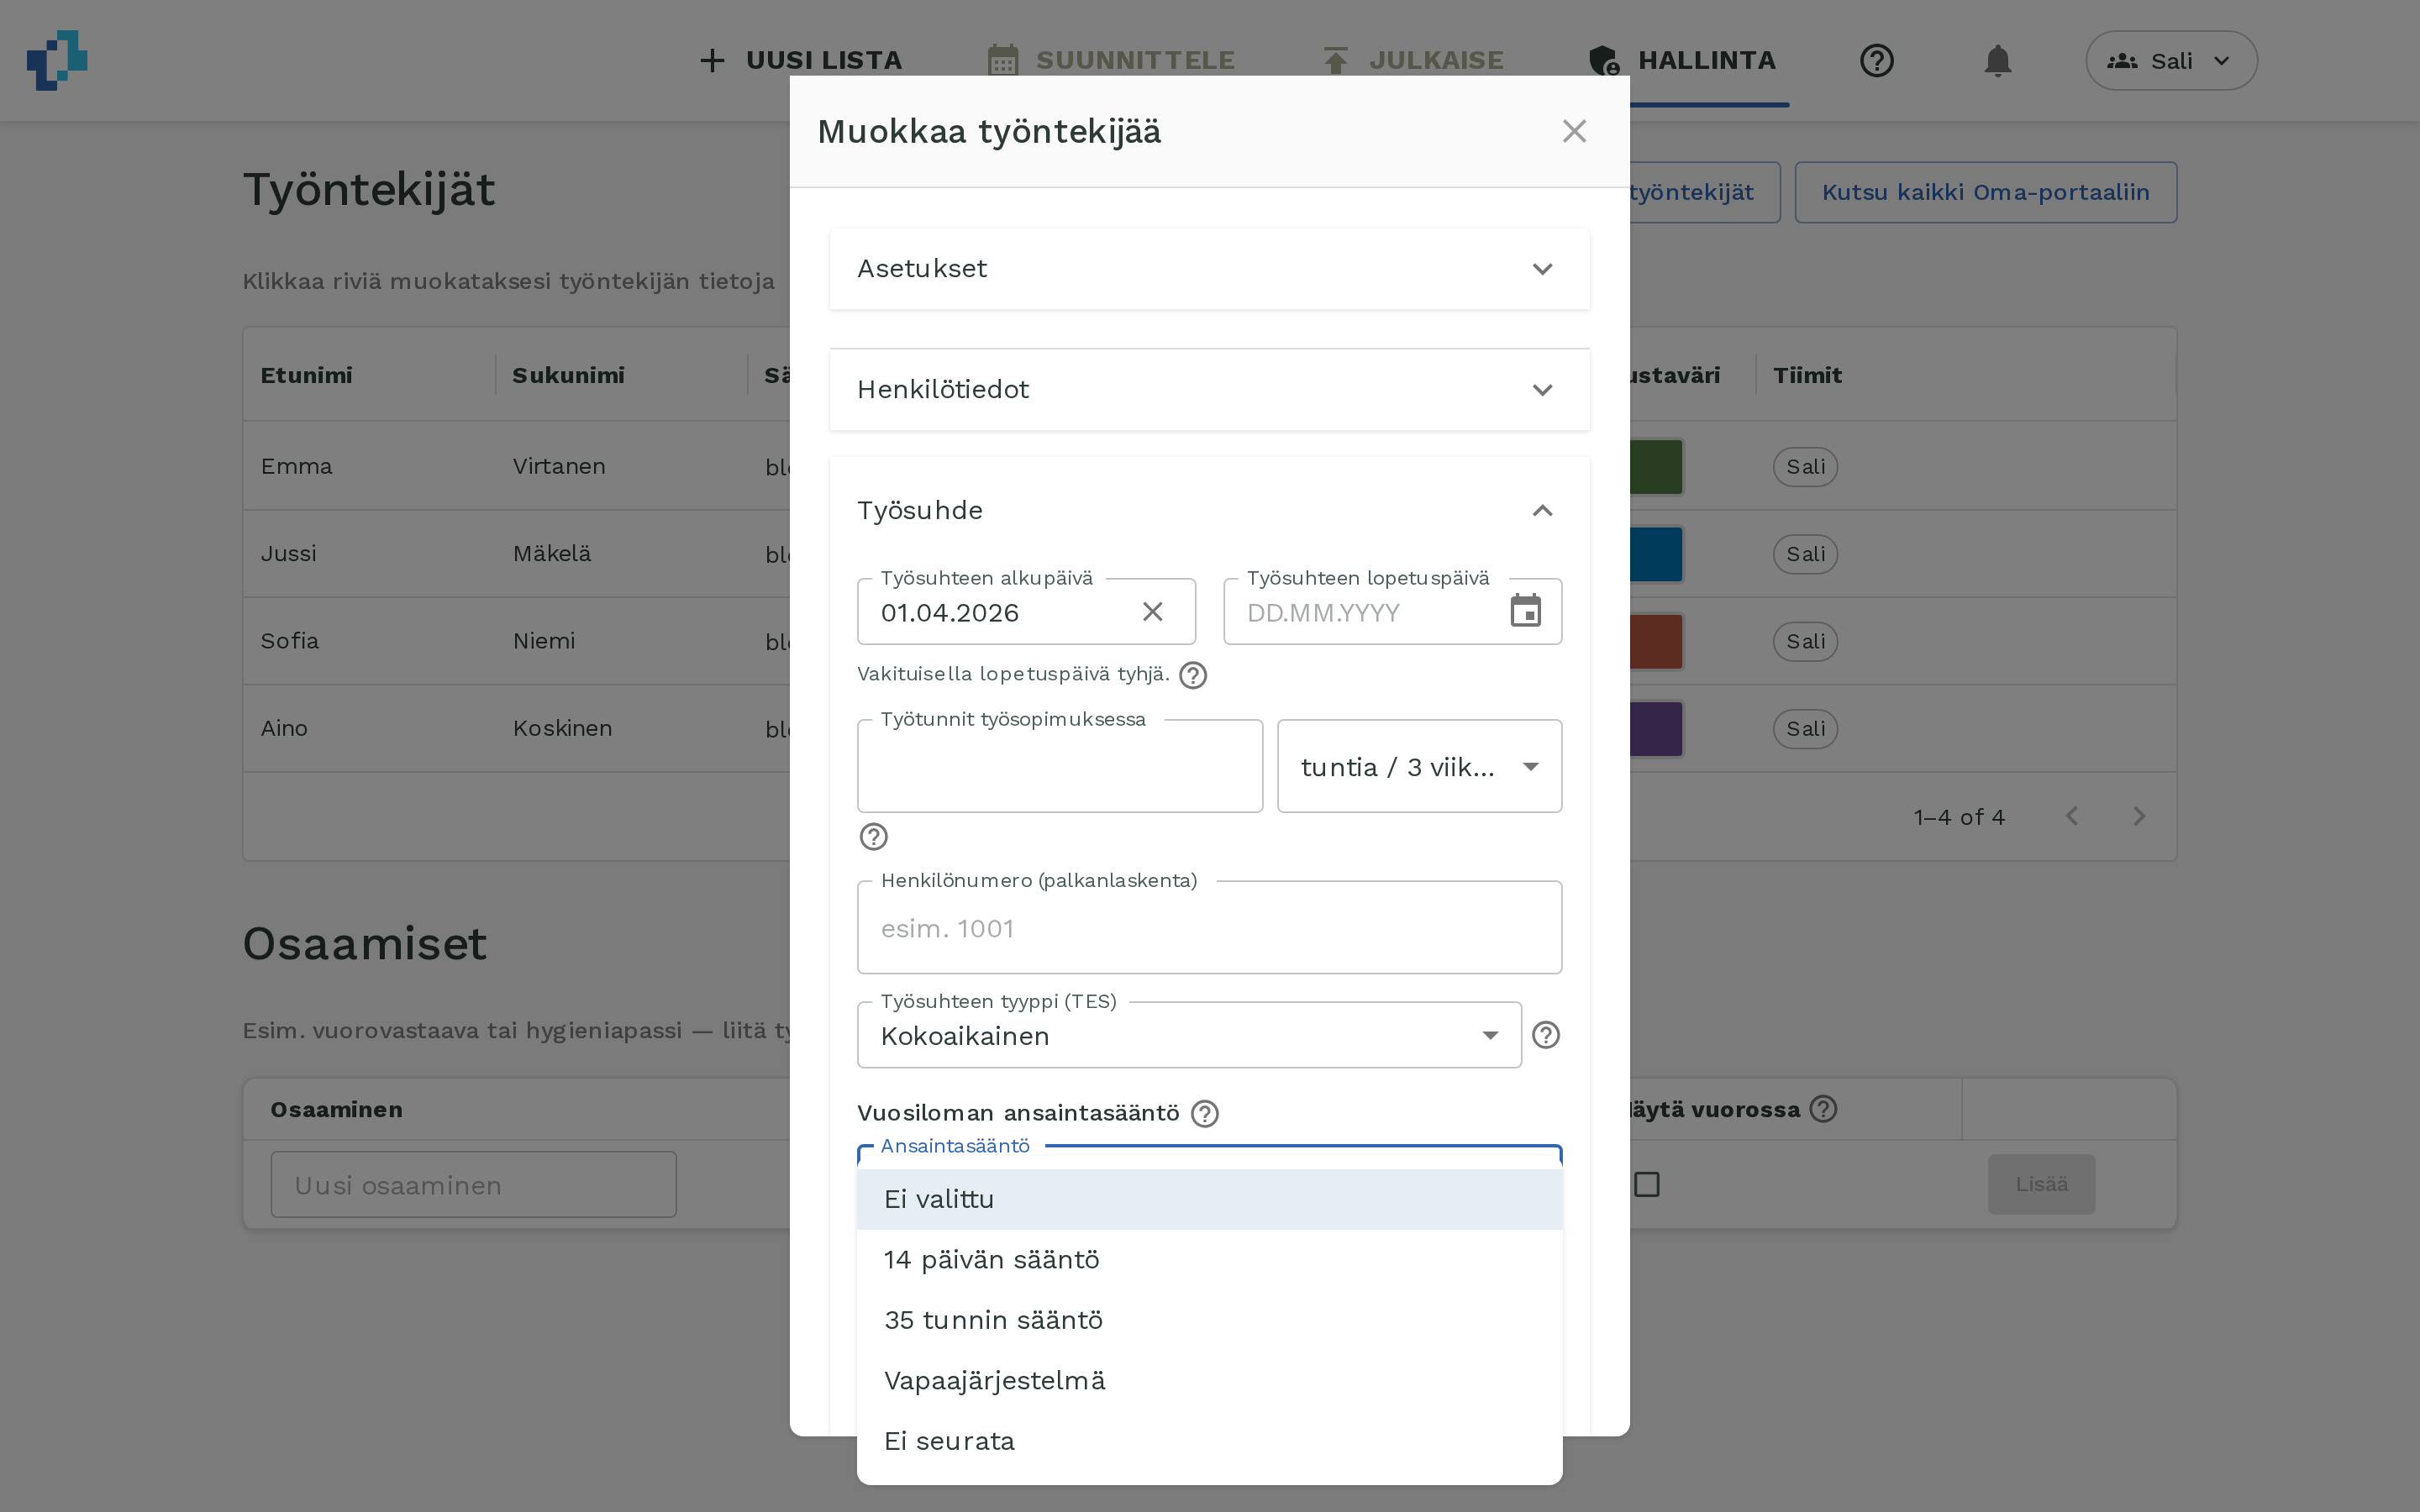Click help icon beside Työsuhteen tyyppi field
This screenshot has width=2420, height=1512.
tap(1545, 1035)
